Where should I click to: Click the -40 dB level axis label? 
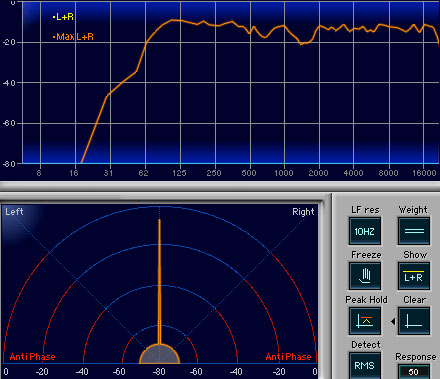tap(9, 83)
